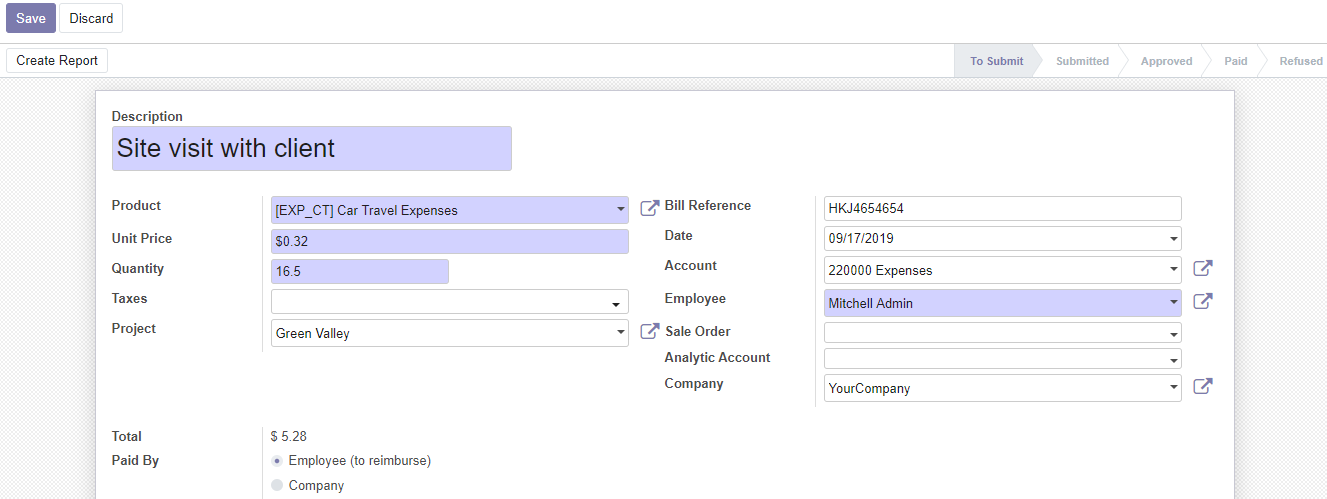1327x499 pixels.
Task: Expand the Taxes dropdown
Action: tap(615, 304)
